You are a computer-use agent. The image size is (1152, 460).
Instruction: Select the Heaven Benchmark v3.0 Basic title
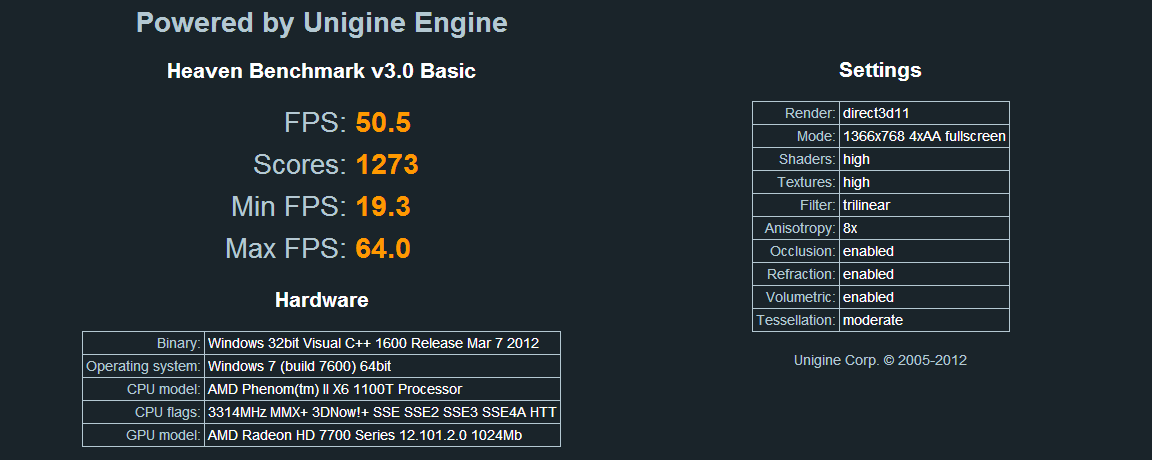pyautogui.click(x=321, y=71)
